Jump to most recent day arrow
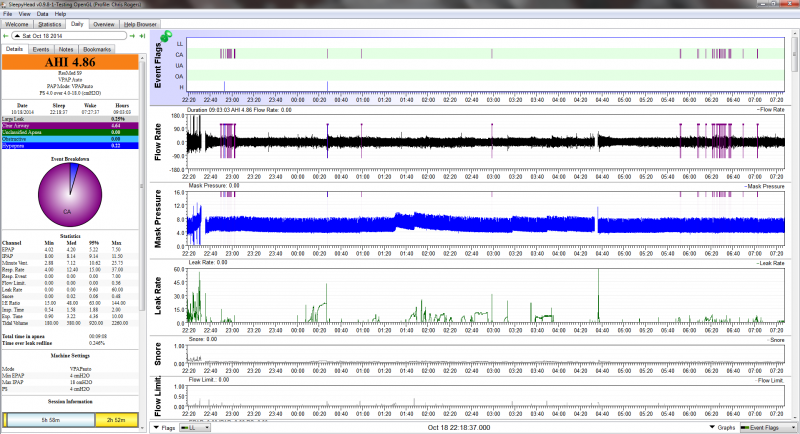 [141, 36]
